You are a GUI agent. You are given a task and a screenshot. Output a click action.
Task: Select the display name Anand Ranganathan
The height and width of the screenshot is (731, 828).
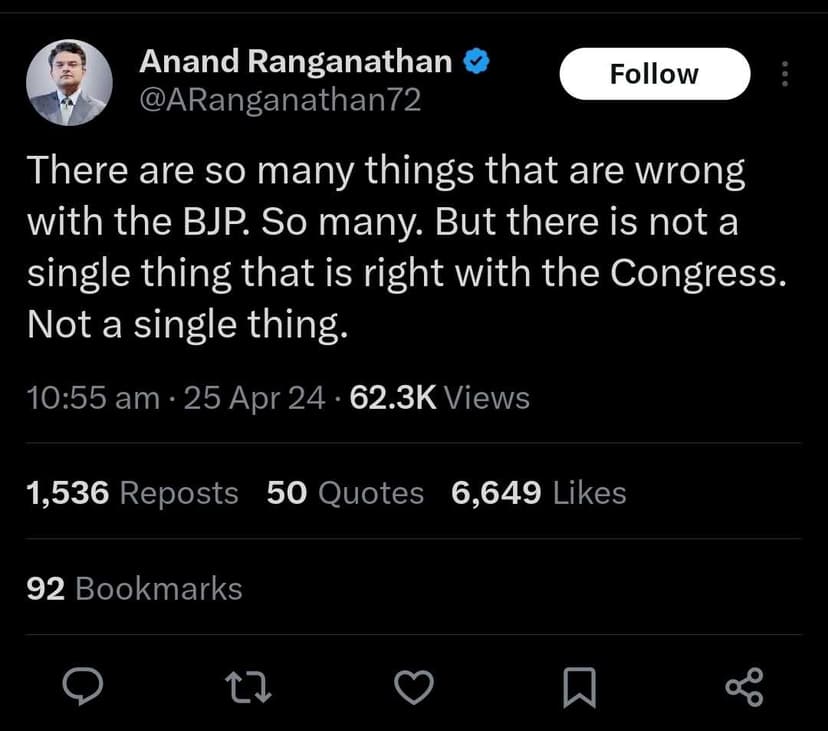coord(297,61)
